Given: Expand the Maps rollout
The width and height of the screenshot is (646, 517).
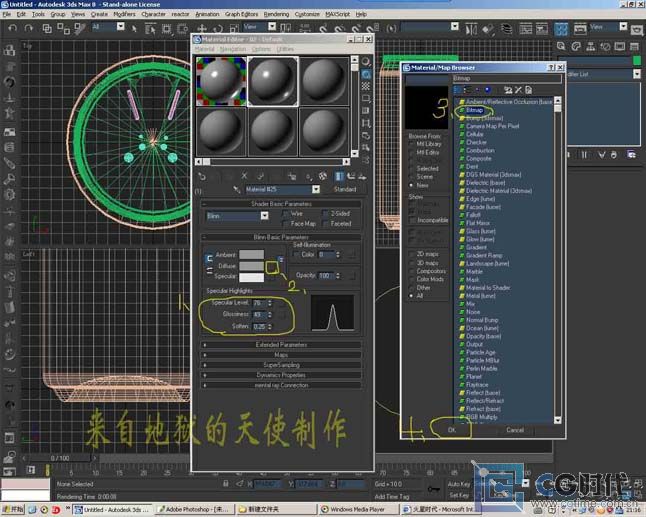Looking at the screenshot, I should point(281,355).
